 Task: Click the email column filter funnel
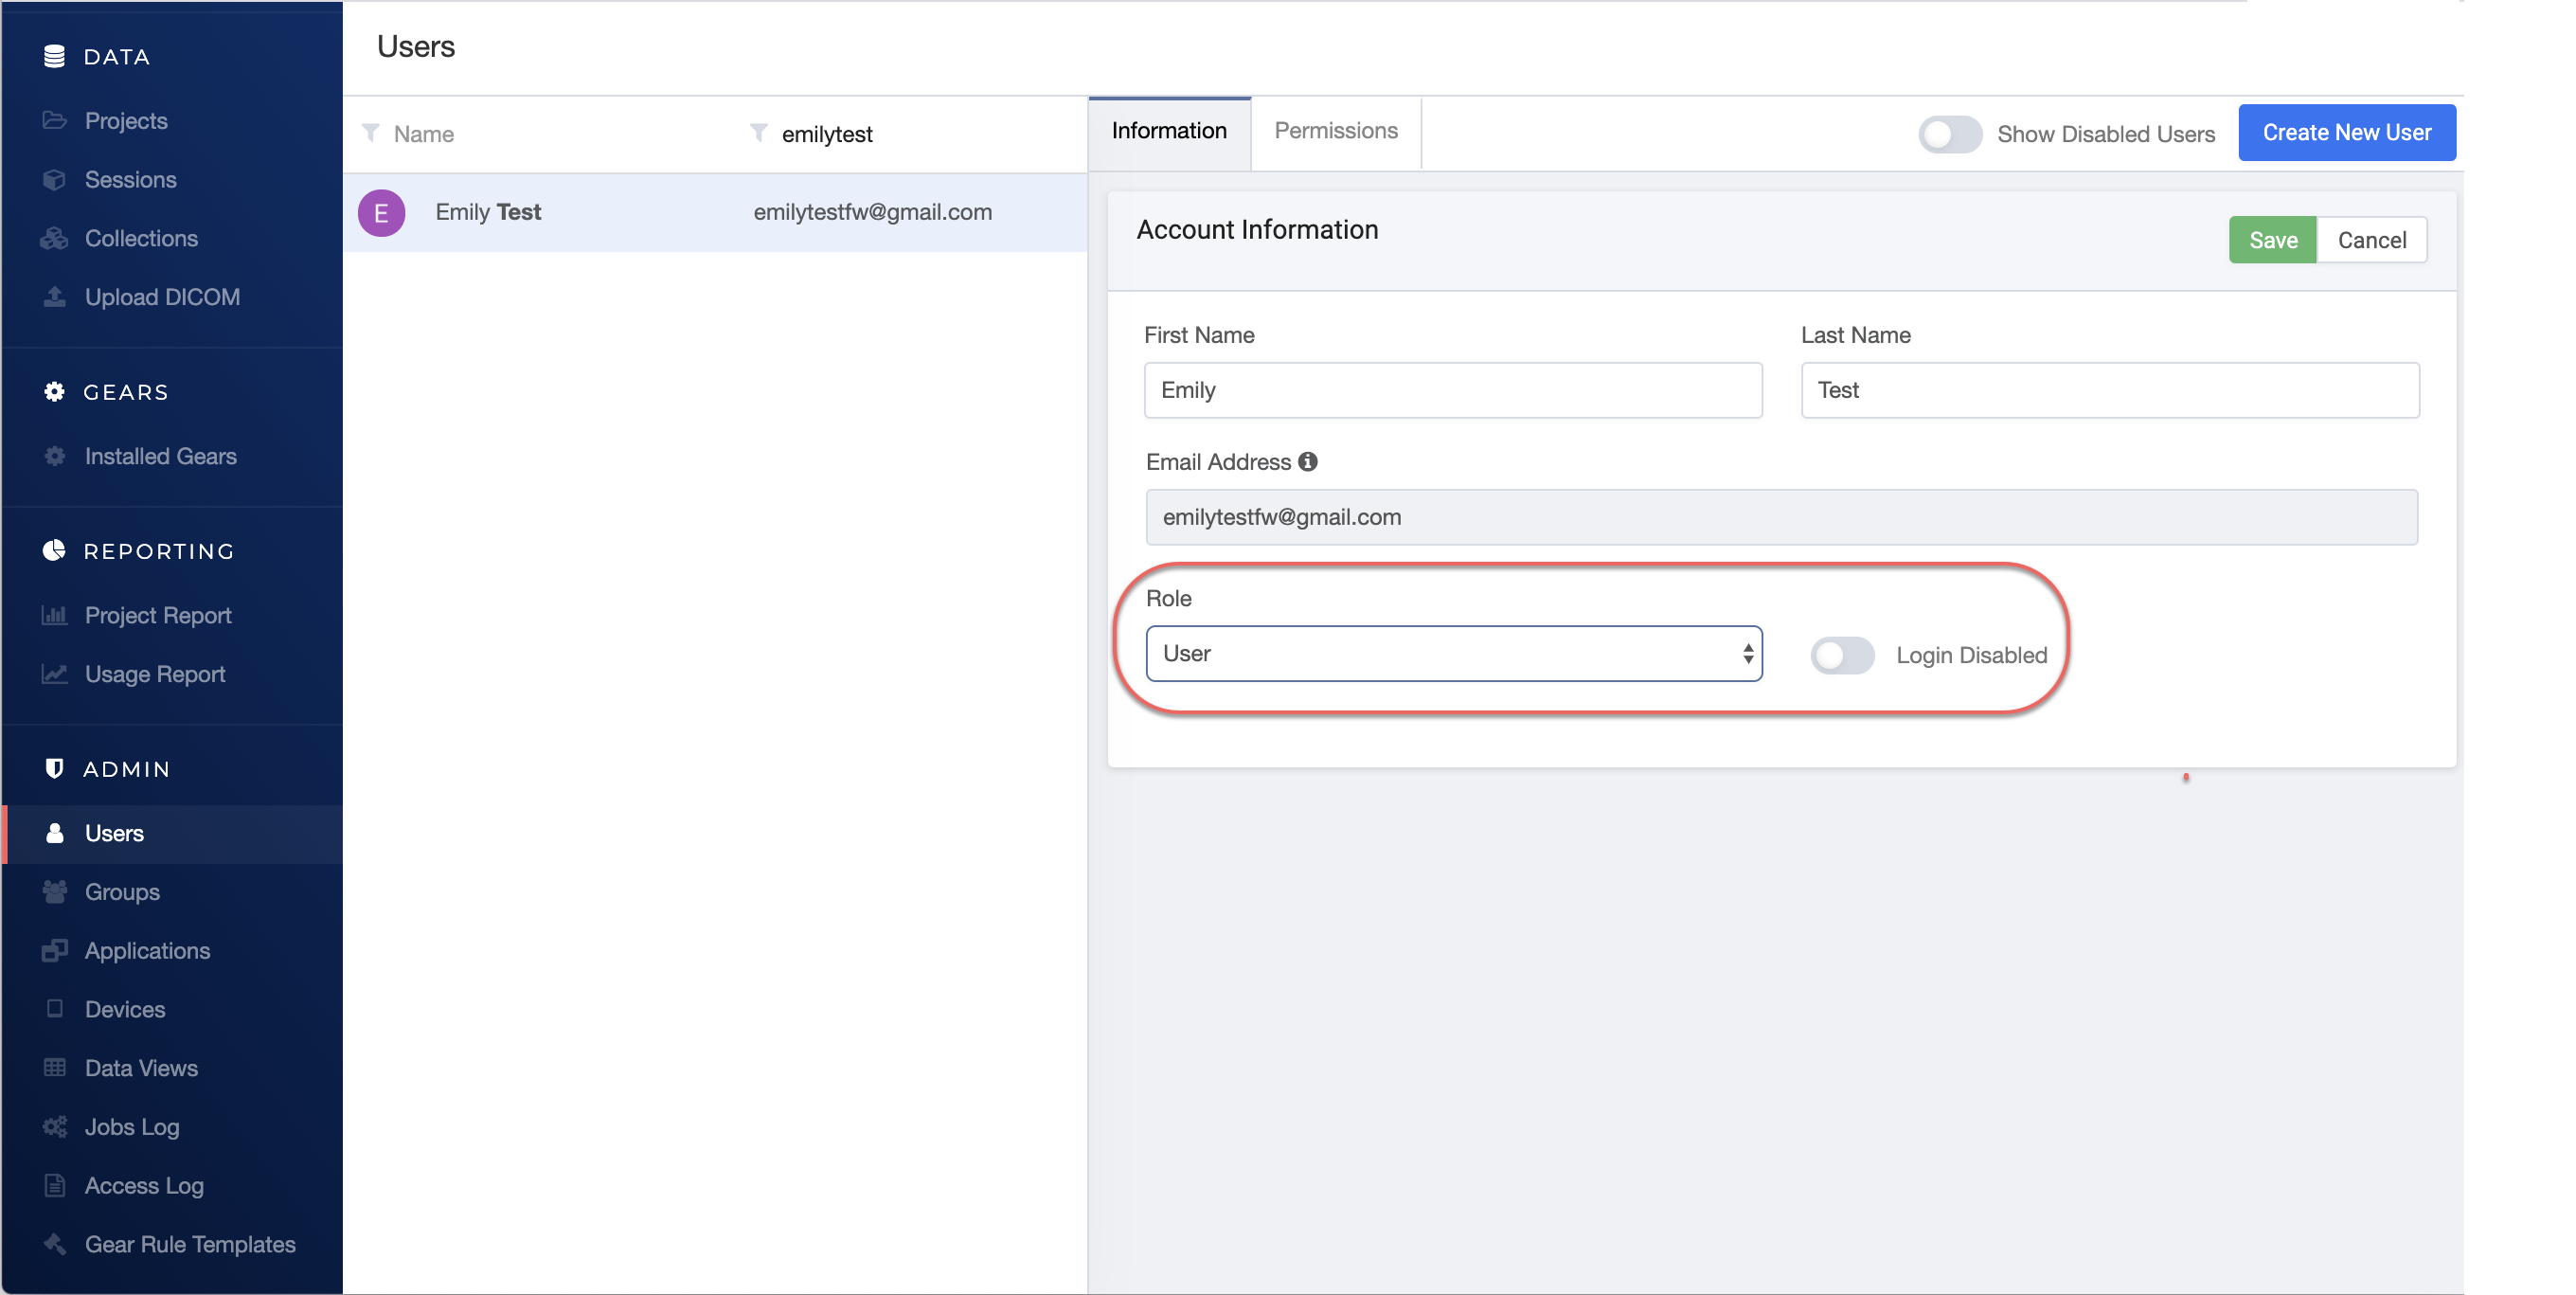[x=759, y=133]
